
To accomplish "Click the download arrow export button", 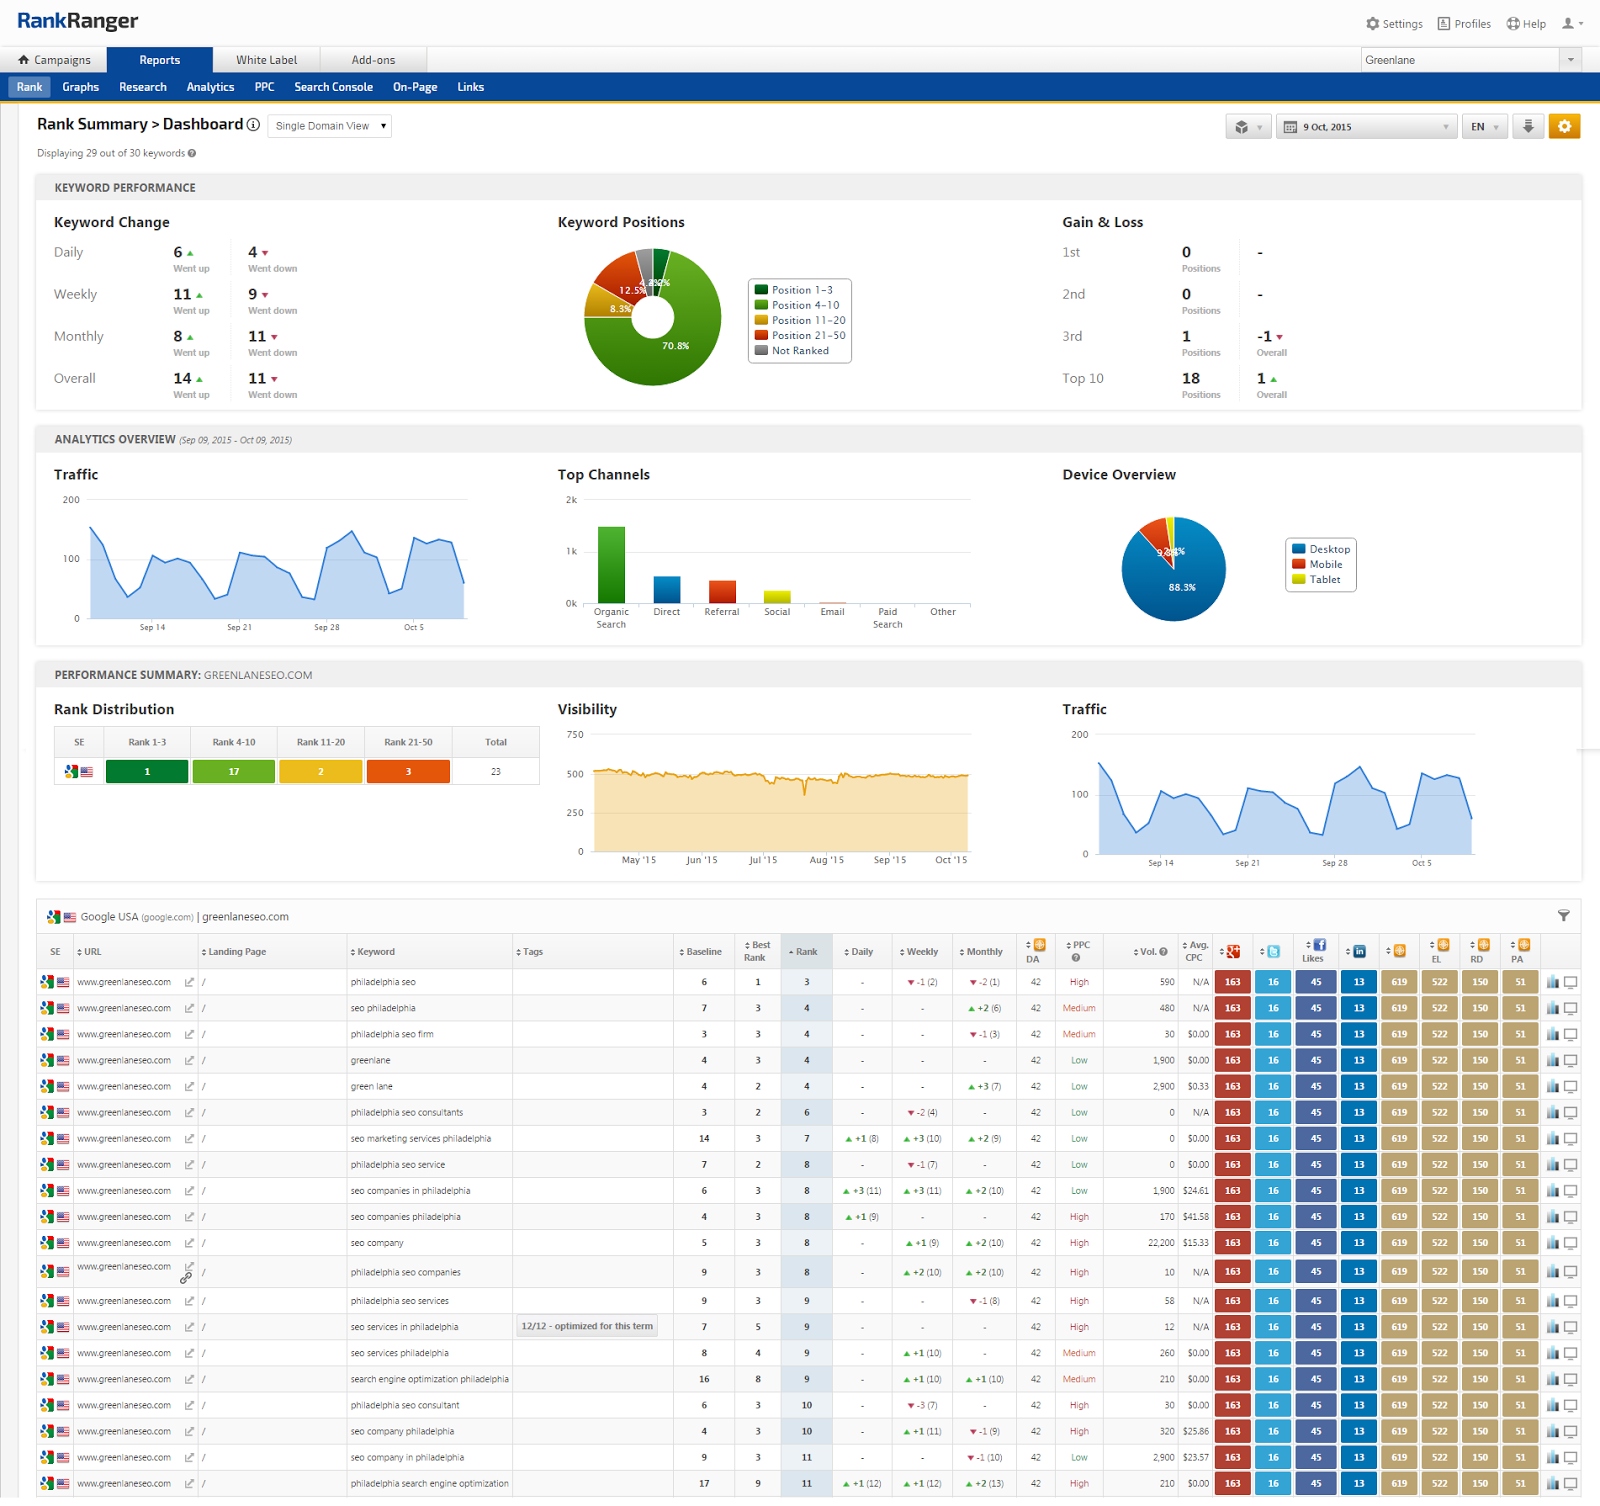I will point(1528,127).
